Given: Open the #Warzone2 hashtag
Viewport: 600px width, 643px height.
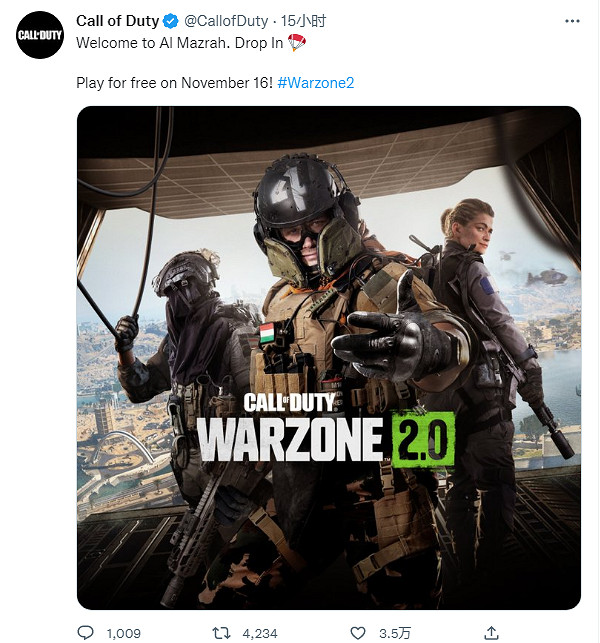Looking at the screenshot, I should coord(317,82).
